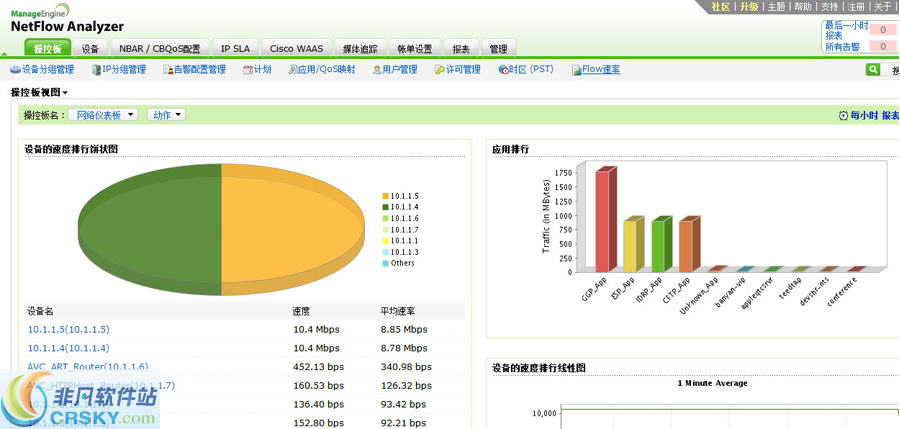Image resolution: width=900 pixels, height=429 pixels.
Task: Click the 平均速率 column header
Action: coord(398,311)
